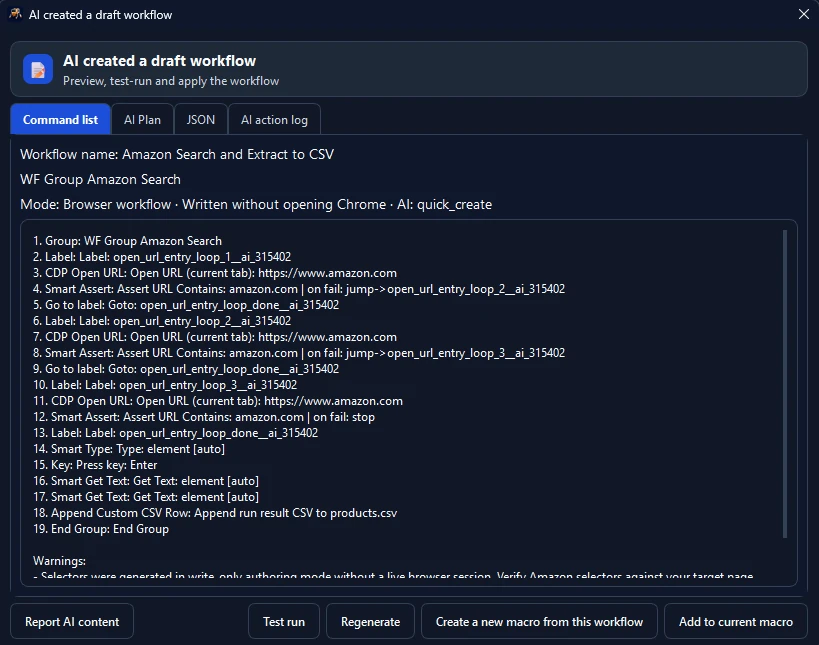The image size is (819, 645).
Task: Select step 1 Group: WF Group Amazon Search
Action: (127, 241)
